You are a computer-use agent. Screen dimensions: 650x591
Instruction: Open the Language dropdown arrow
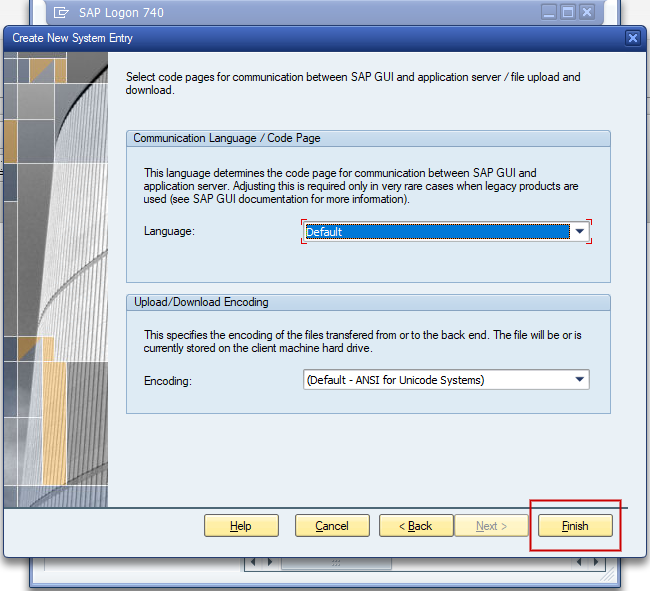point(580,231)
